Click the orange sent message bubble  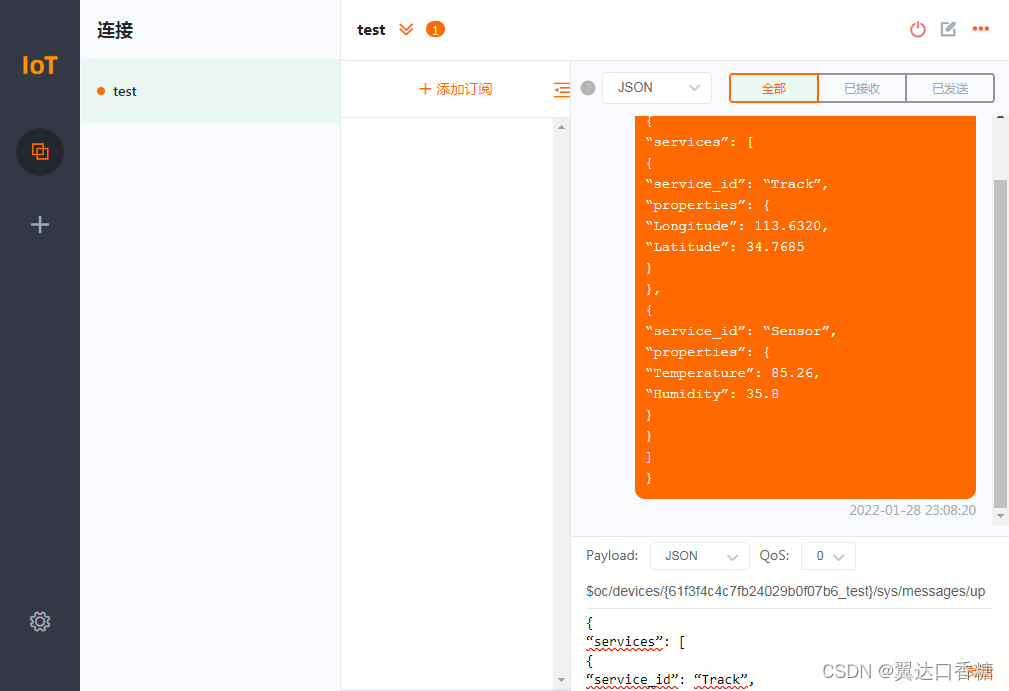pyautogui.click(x=805, y=308)
